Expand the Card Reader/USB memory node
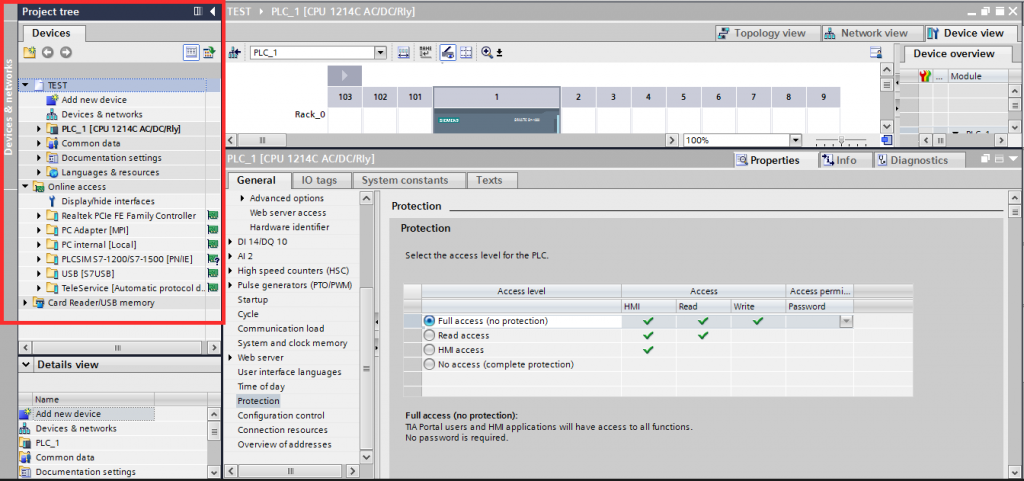This screenshot has width=1024, height=481. (x=25, y=303)
